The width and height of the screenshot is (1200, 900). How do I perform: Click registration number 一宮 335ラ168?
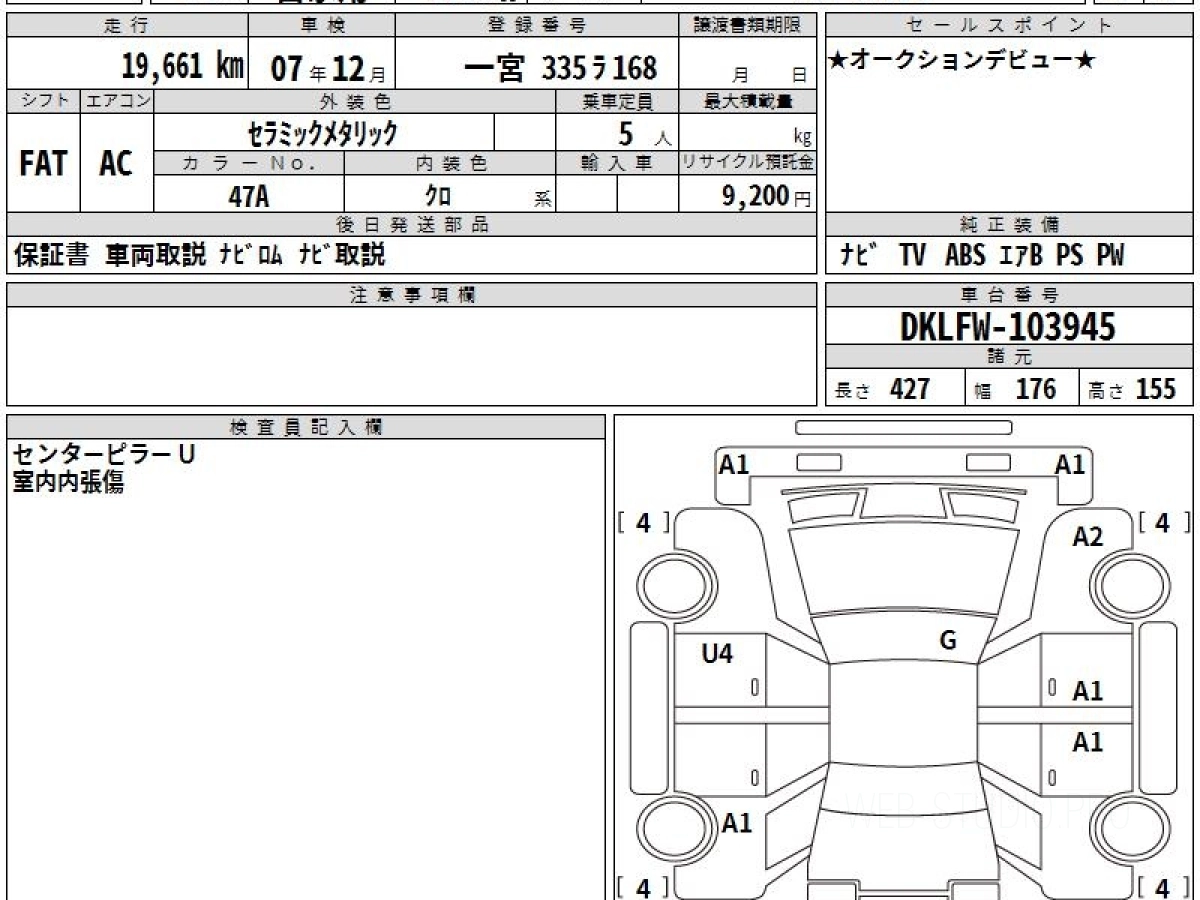(561, 68)
